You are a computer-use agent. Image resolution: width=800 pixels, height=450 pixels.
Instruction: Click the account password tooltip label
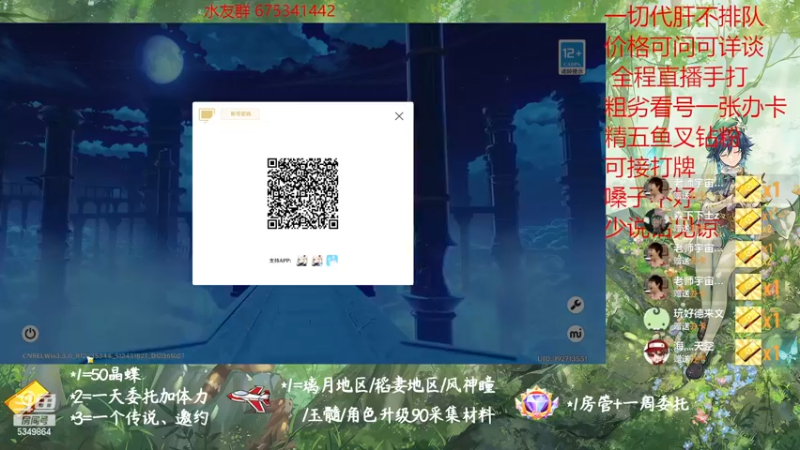240,114
